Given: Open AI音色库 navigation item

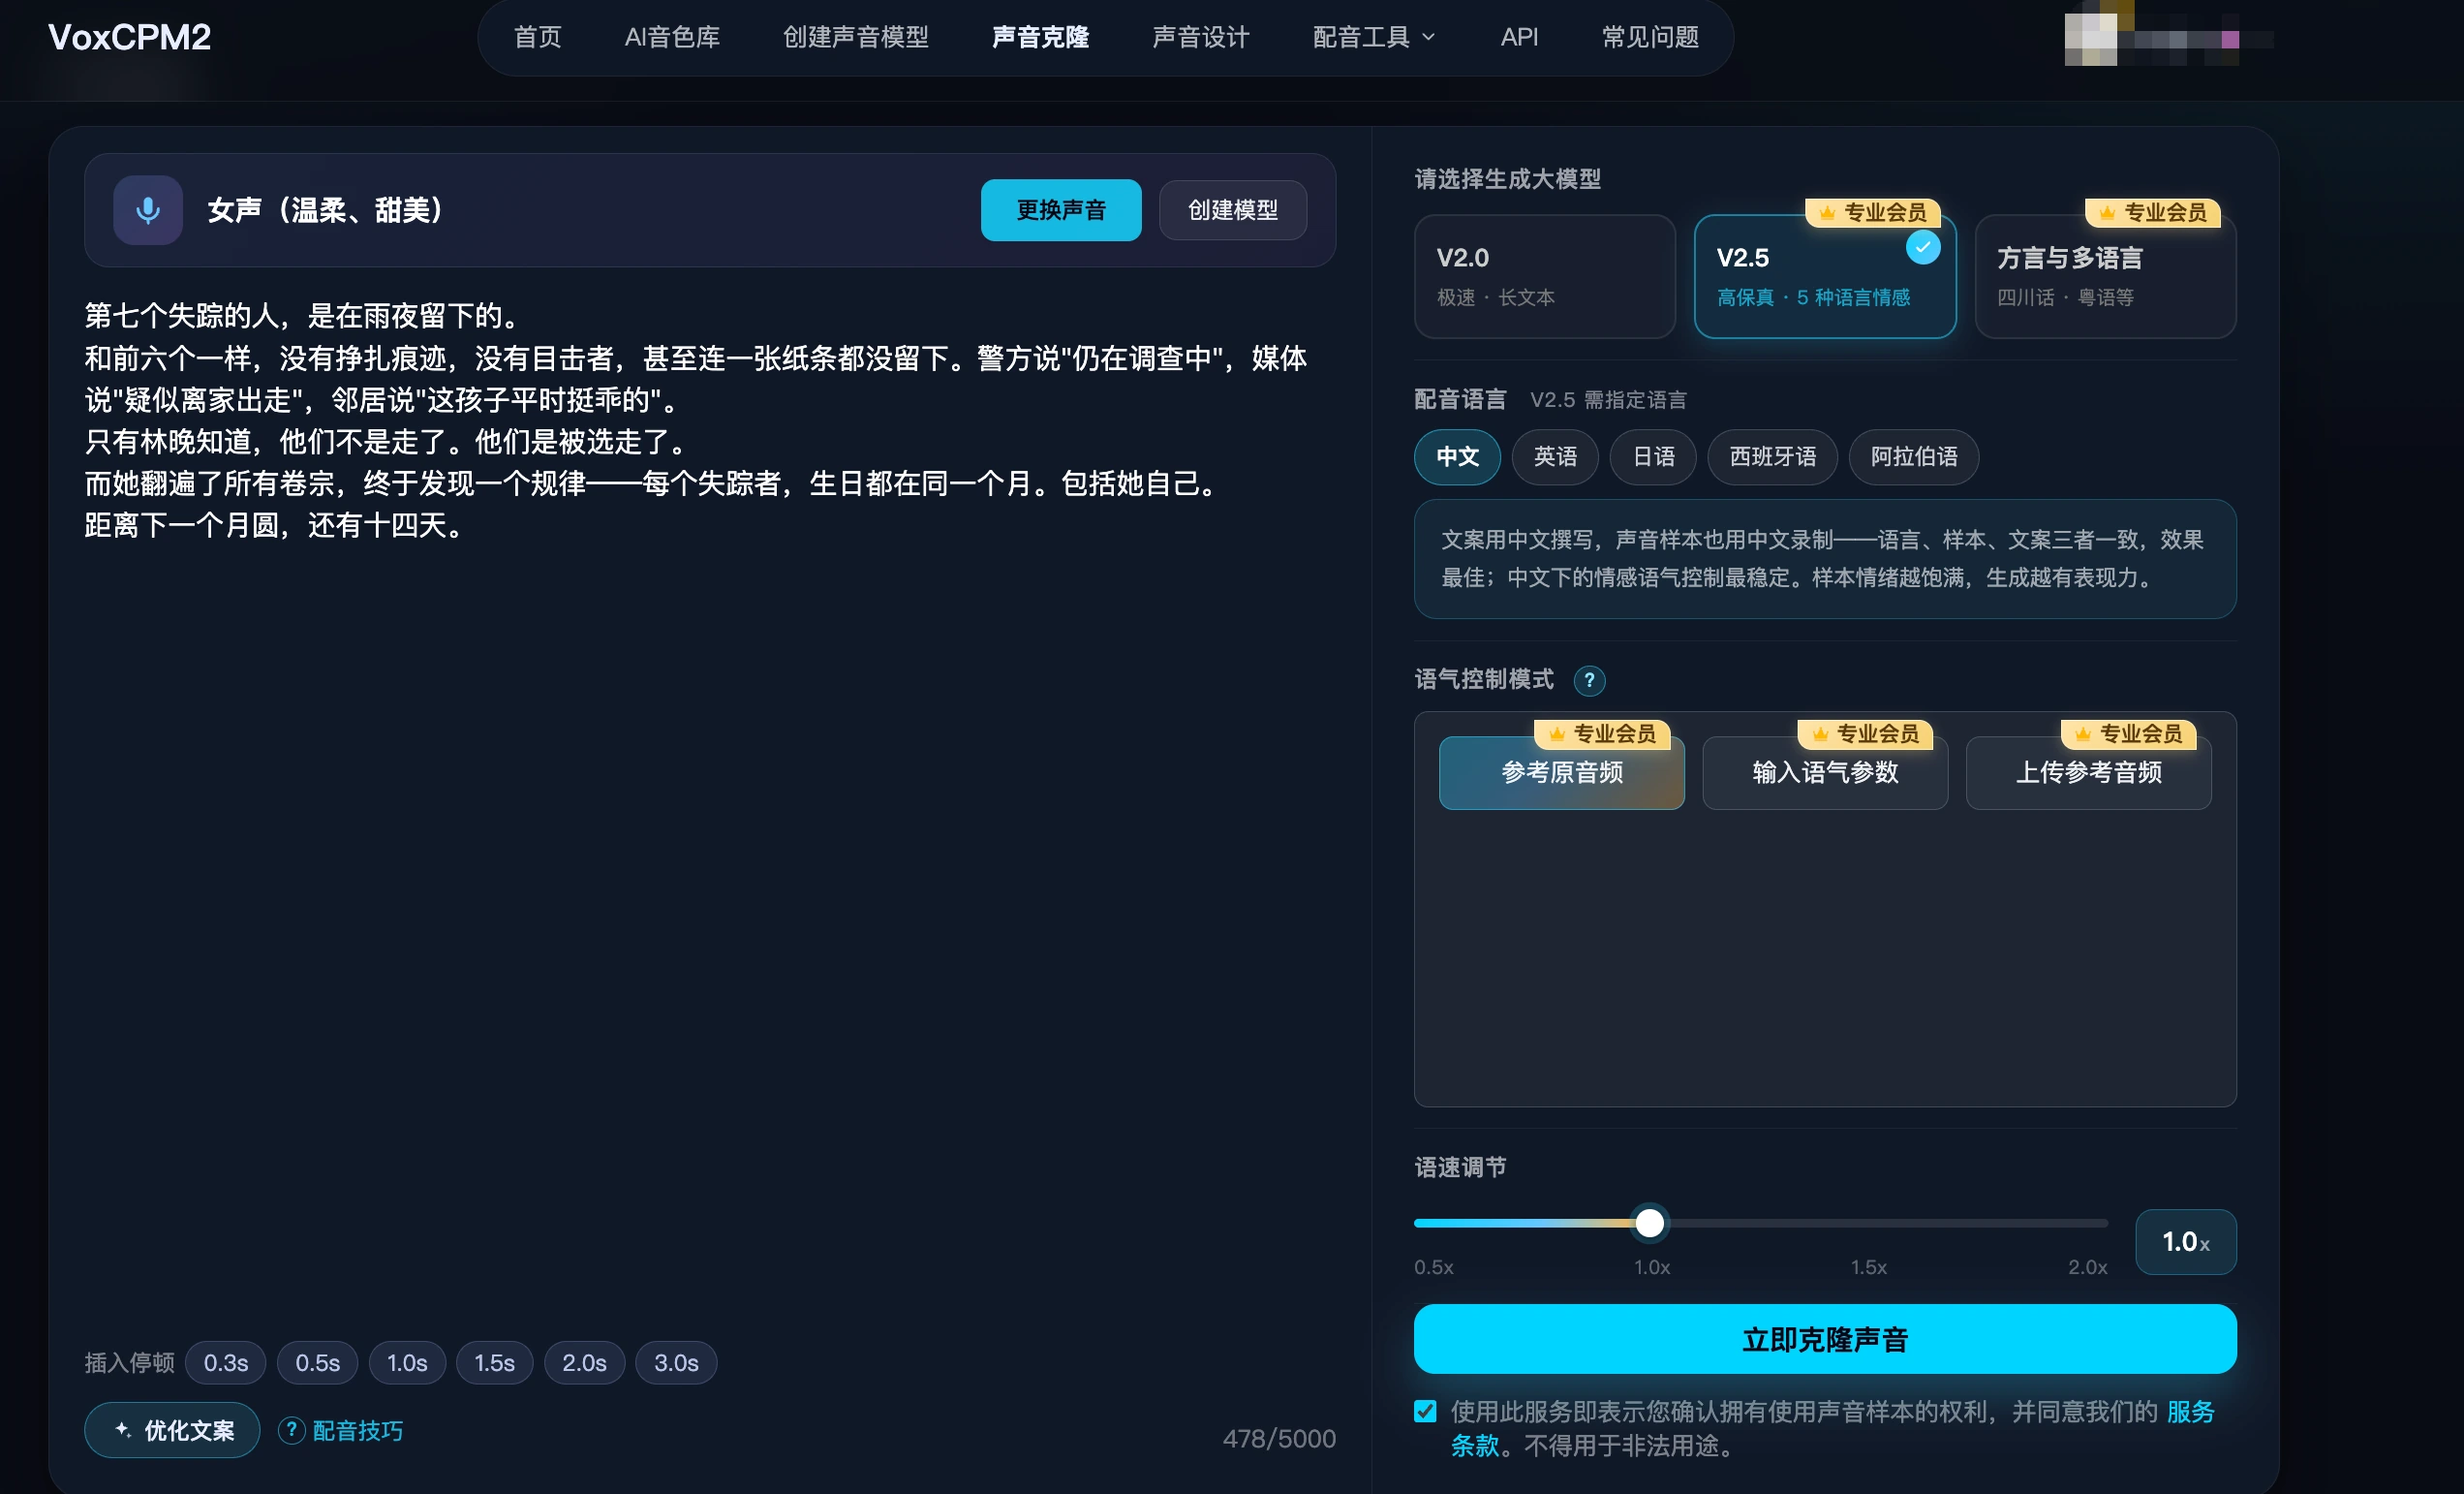Looking at the screenshot, I should click(672, 37).
